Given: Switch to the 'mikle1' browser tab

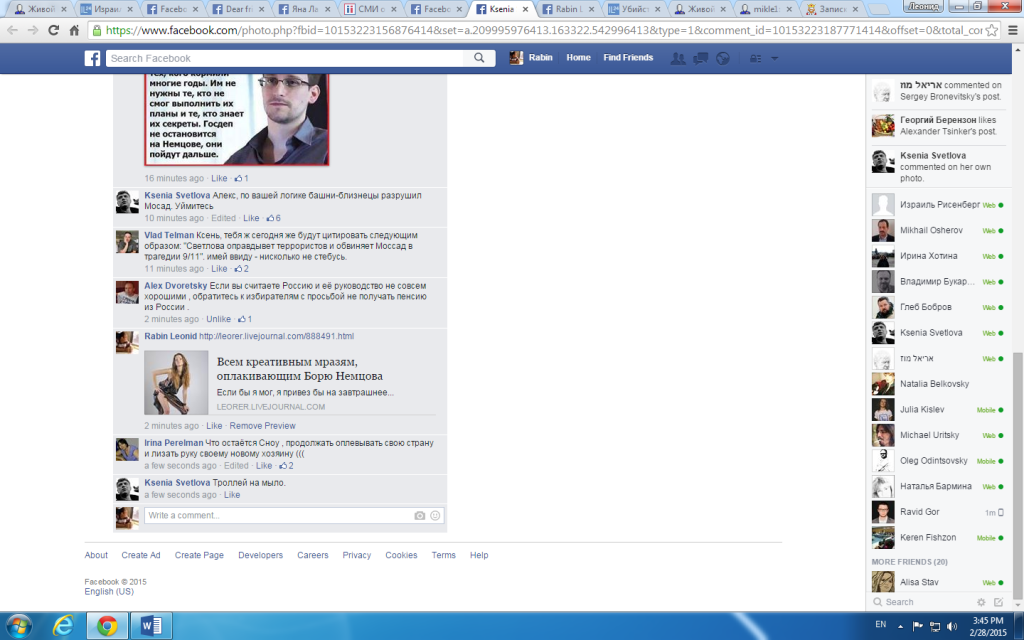Looking at the screenshot, I should pyautogui.click(x=767, y=9).
